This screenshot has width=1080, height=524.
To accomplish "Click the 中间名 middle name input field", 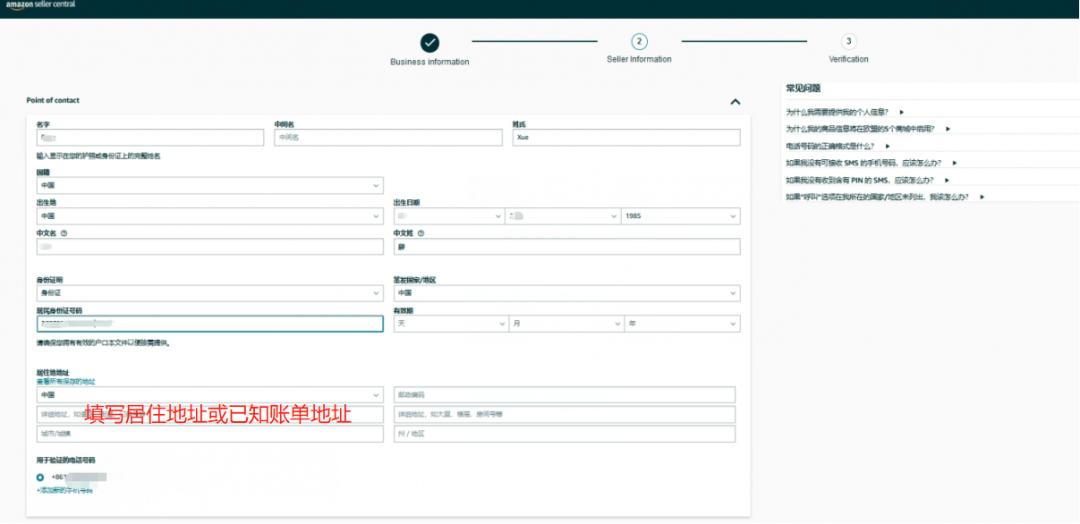I will pyautogui.click(x=388, y=138).
